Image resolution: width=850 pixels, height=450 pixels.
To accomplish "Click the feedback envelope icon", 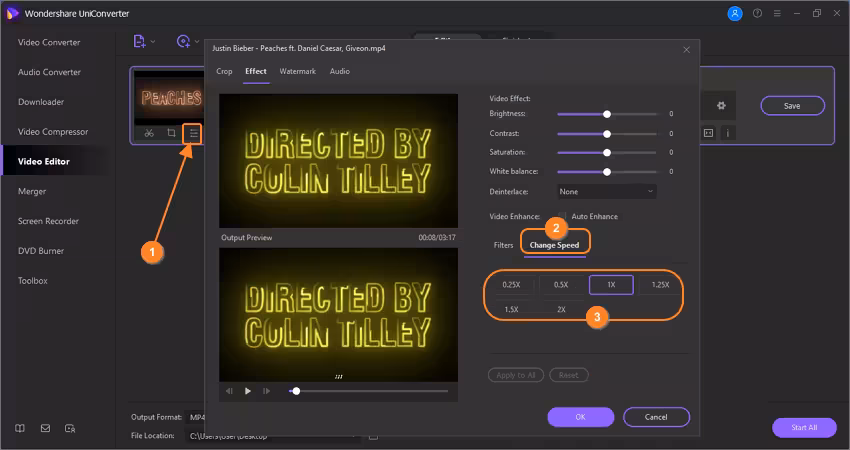I will [46, 428].
